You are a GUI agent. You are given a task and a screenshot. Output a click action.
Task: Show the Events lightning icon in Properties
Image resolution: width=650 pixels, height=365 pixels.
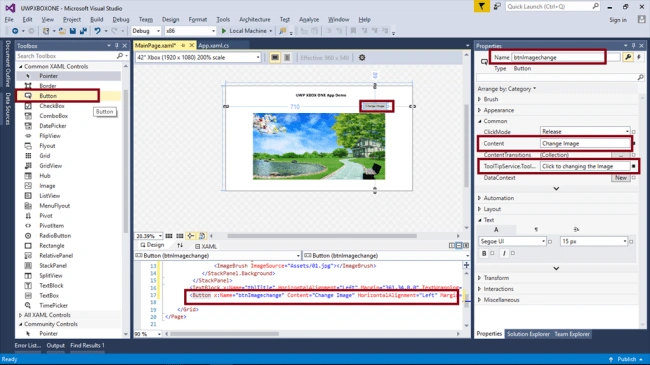[x=639, y=57]
